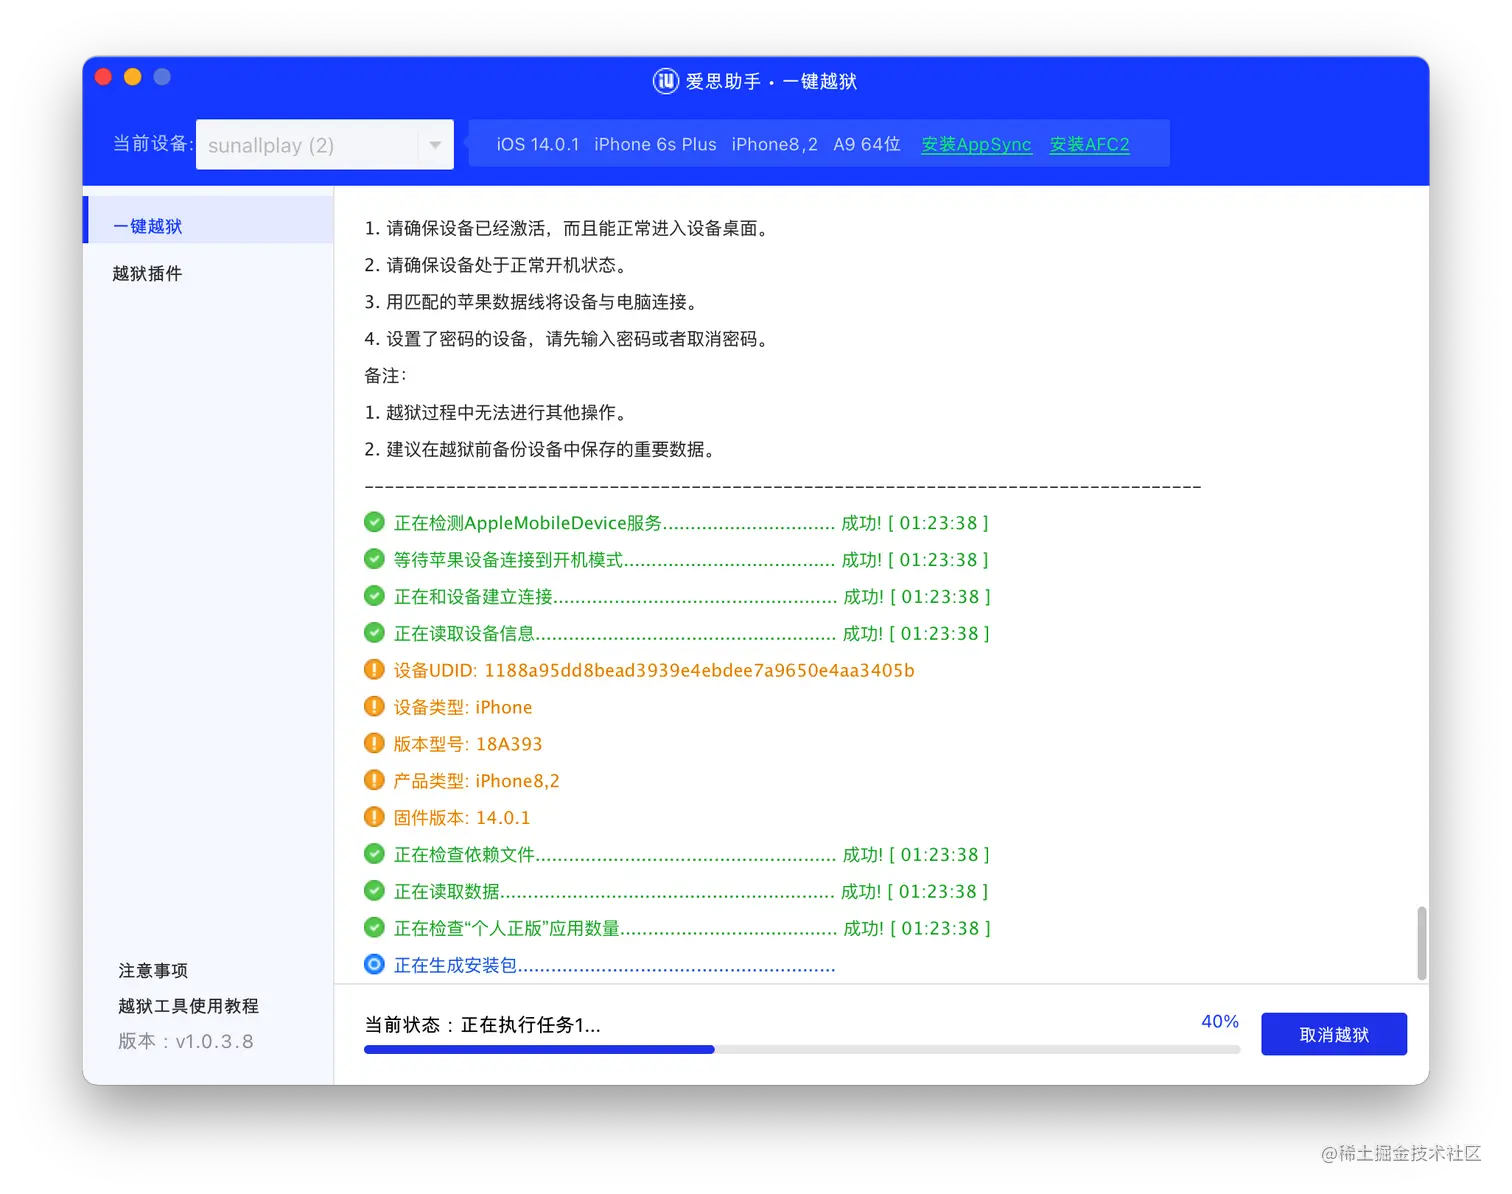This screenshot has width=1512, height=1194.
Task: Click iOS 14.0.1 in the device info bar
Action: coord(538,144)
